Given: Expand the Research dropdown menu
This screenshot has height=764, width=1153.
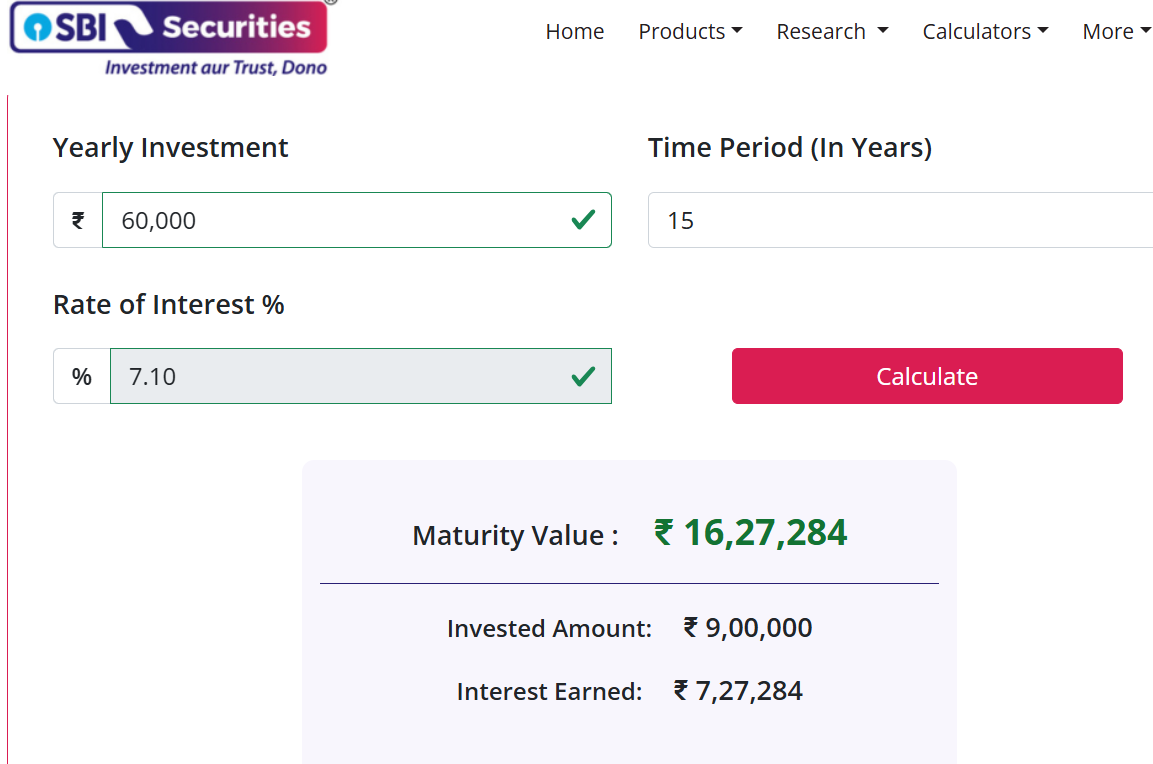Looking at the screenshot, I should 832,32.
